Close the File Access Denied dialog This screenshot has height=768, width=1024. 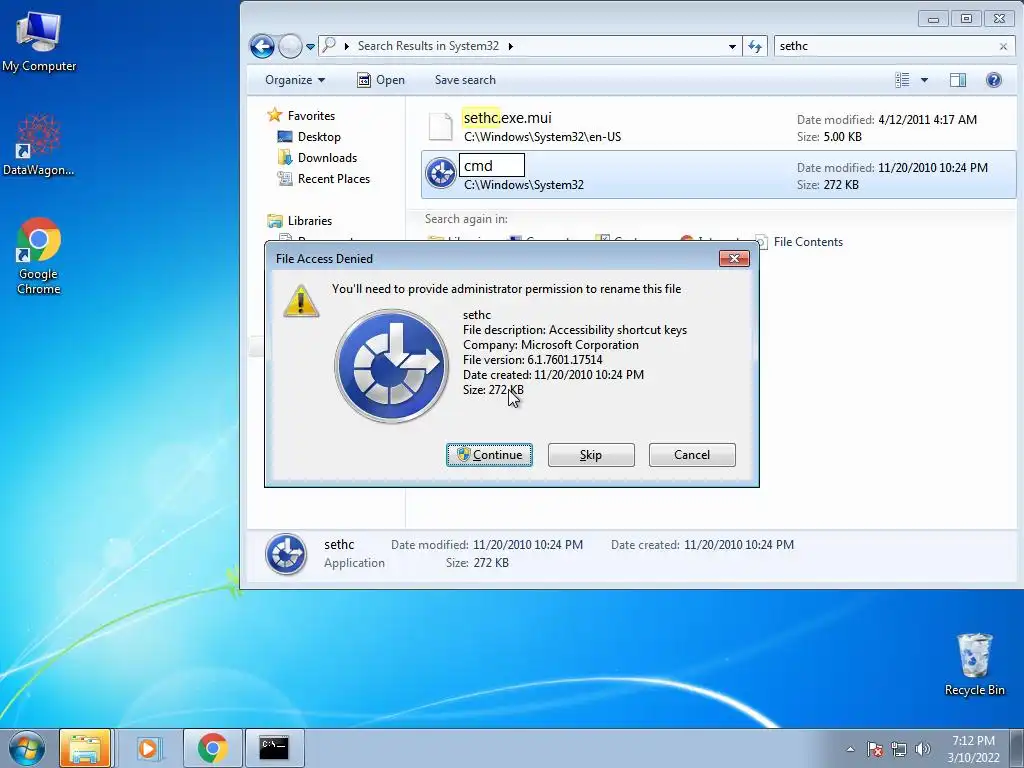[734, 259]
